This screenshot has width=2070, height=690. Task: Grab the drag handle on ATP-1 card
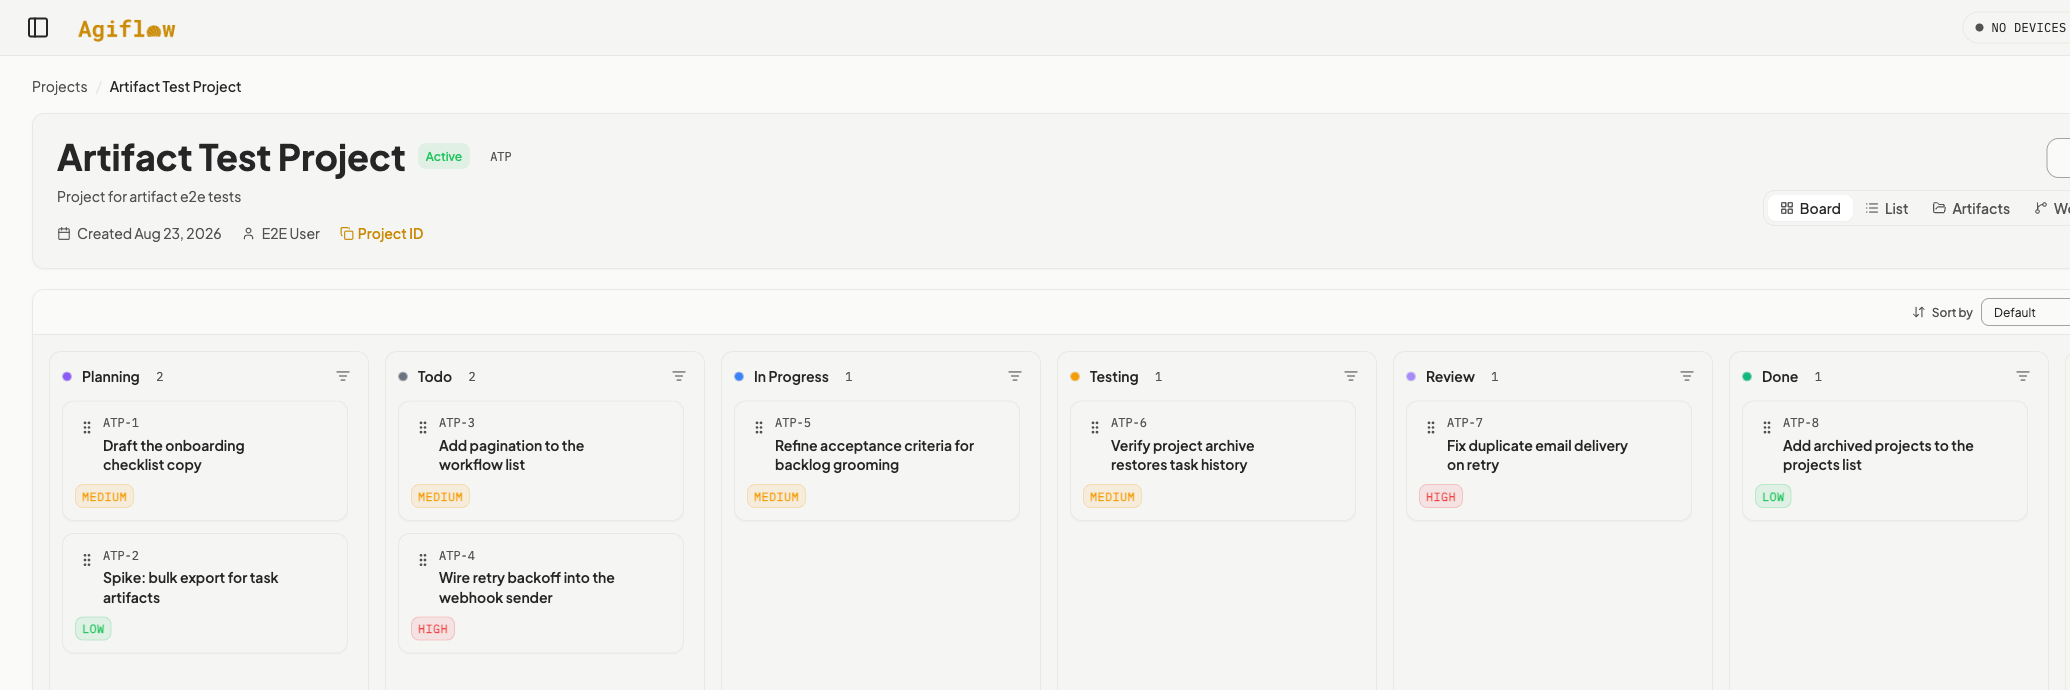click(x=87, y=427)
